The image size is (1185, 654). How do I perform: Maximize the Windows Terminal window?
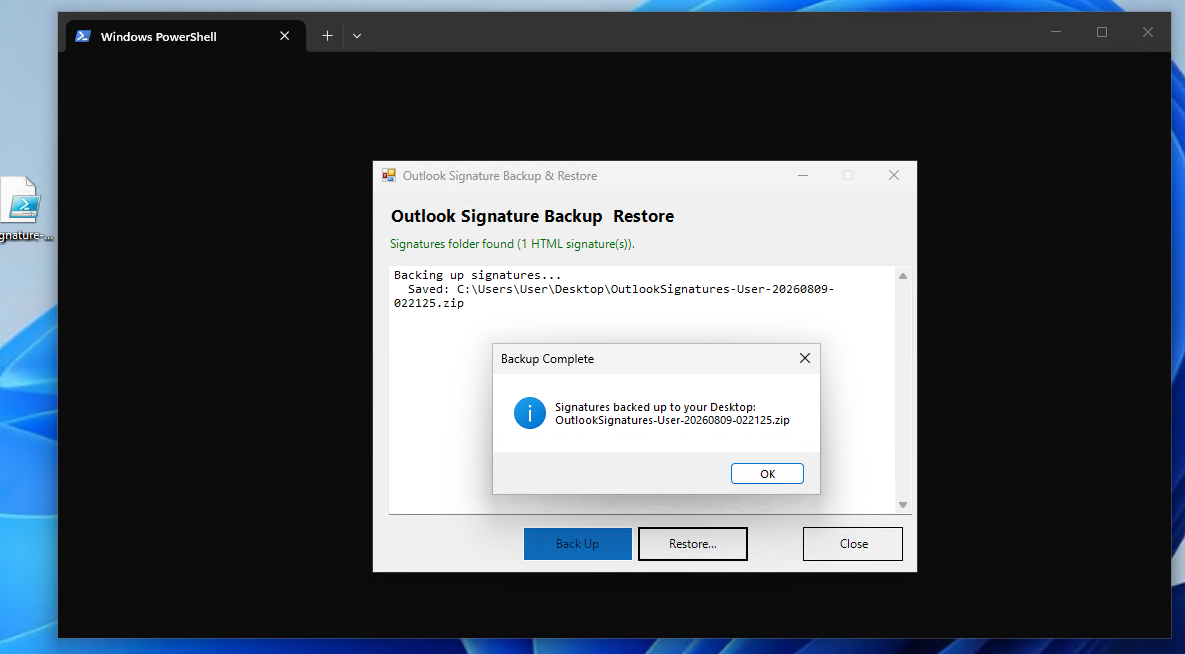pyautogui.click(x=1102, y=32)
